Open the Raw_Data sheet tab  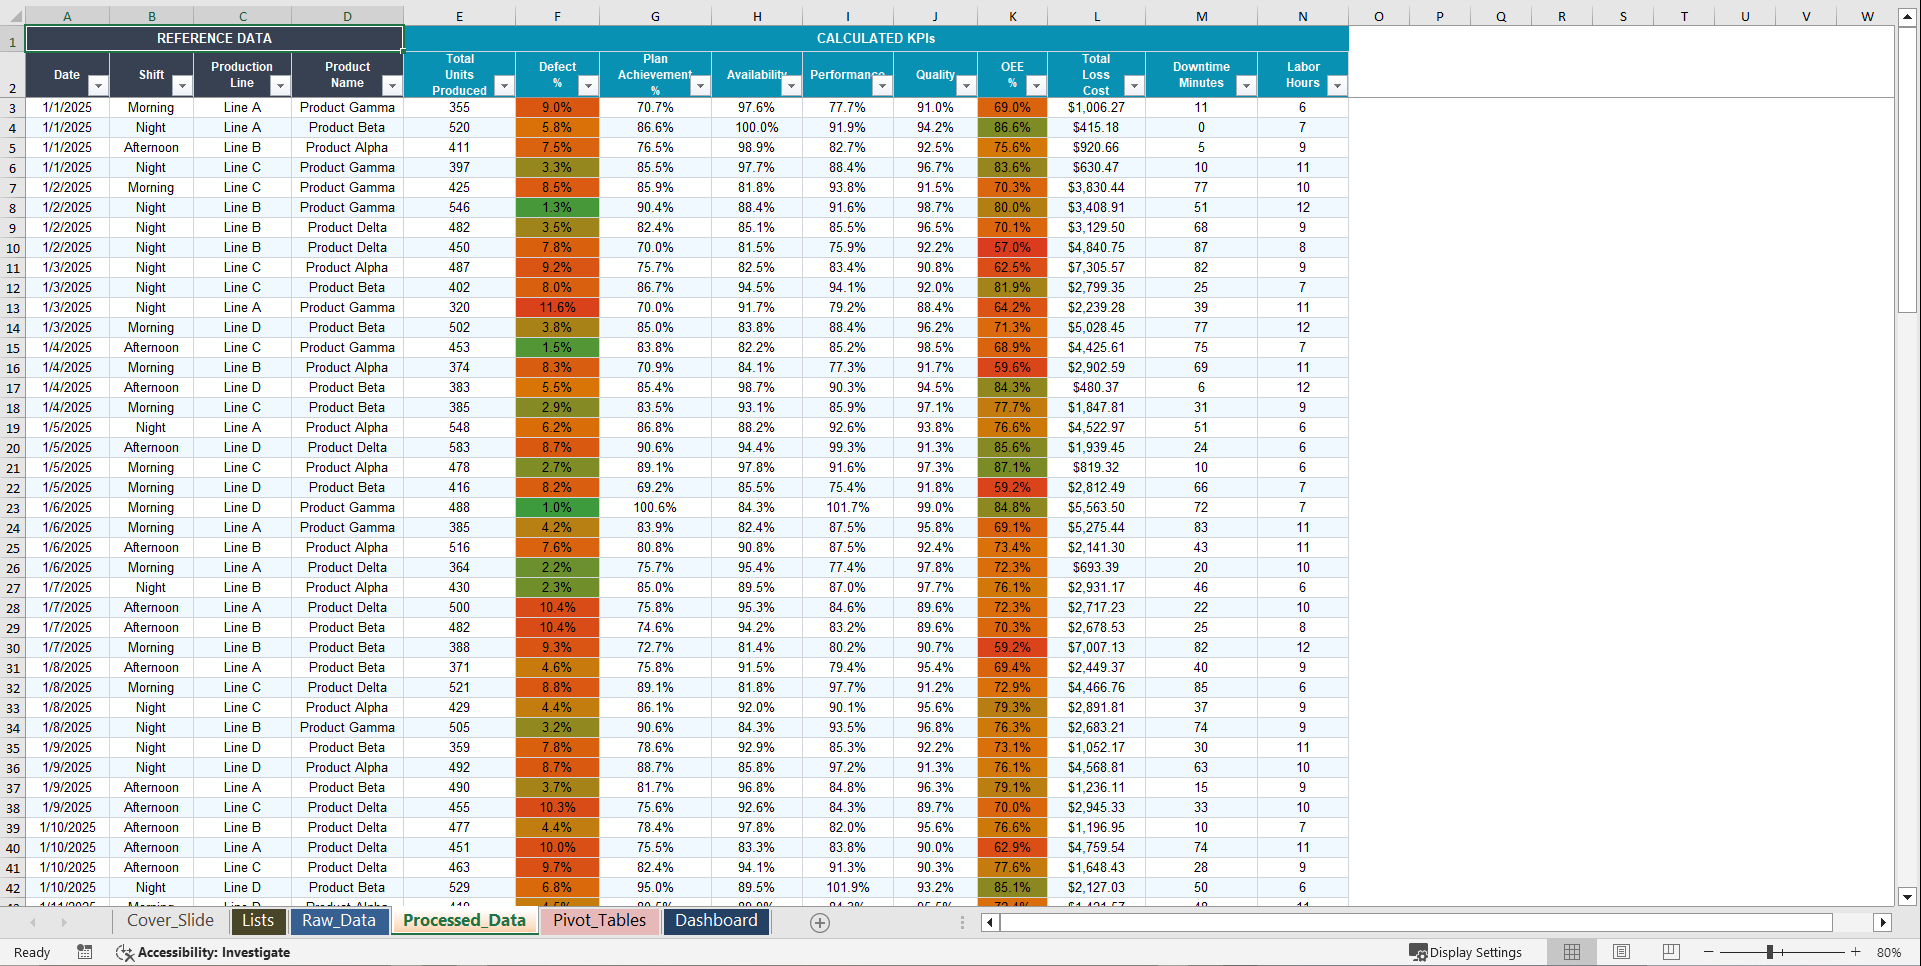339,921
